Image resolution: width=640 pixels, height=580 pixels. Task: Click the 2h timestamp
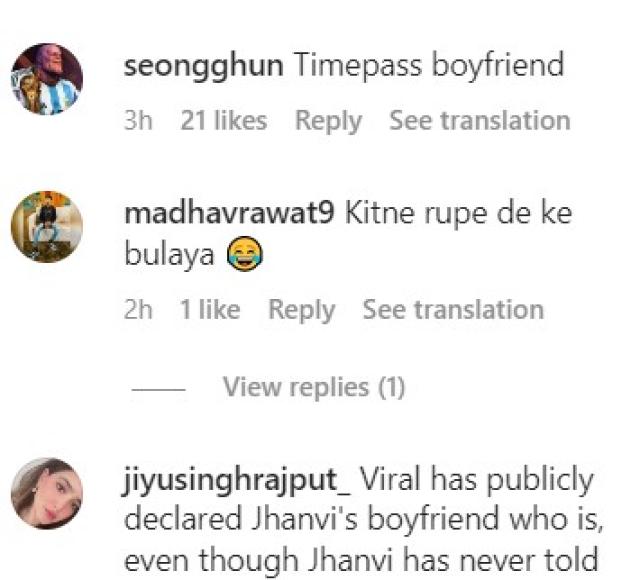(x=138, y=310)
